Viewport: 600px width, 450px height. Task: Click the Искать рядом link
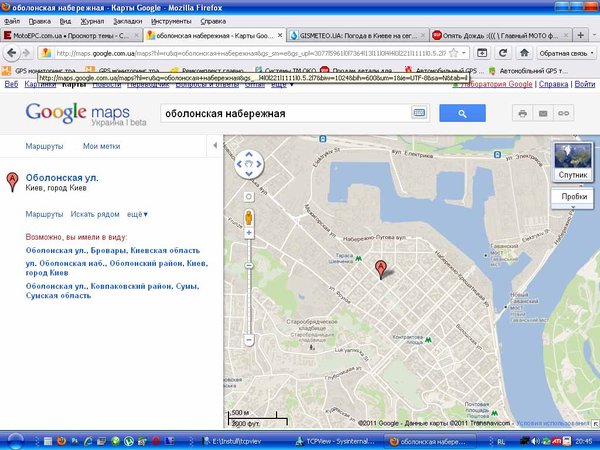95,214
